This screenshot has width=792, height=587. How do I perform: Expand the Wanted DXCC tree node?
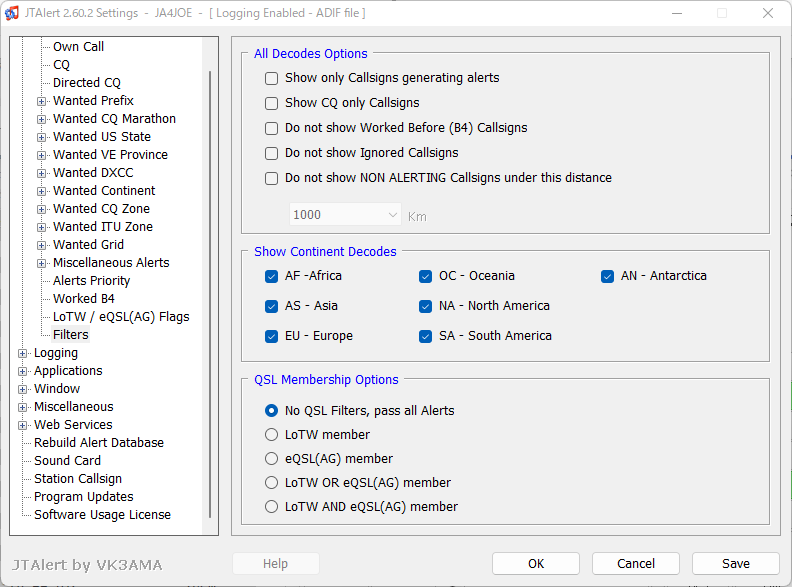[x=41, y=173]
